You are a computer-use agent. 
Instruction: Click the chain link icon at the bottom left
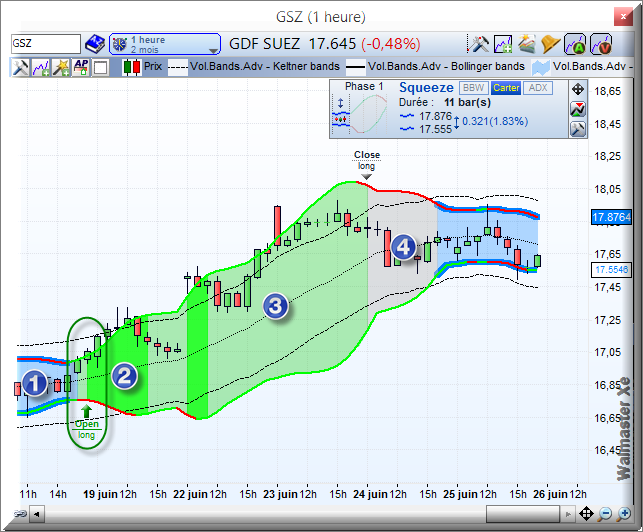(x=19, y=513)
